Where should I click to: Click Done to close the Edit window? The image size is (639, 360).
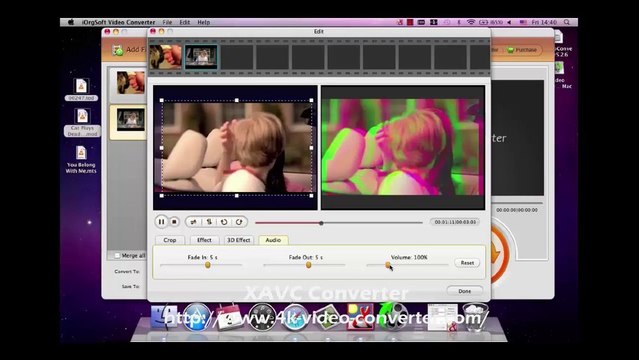point(465,291)
